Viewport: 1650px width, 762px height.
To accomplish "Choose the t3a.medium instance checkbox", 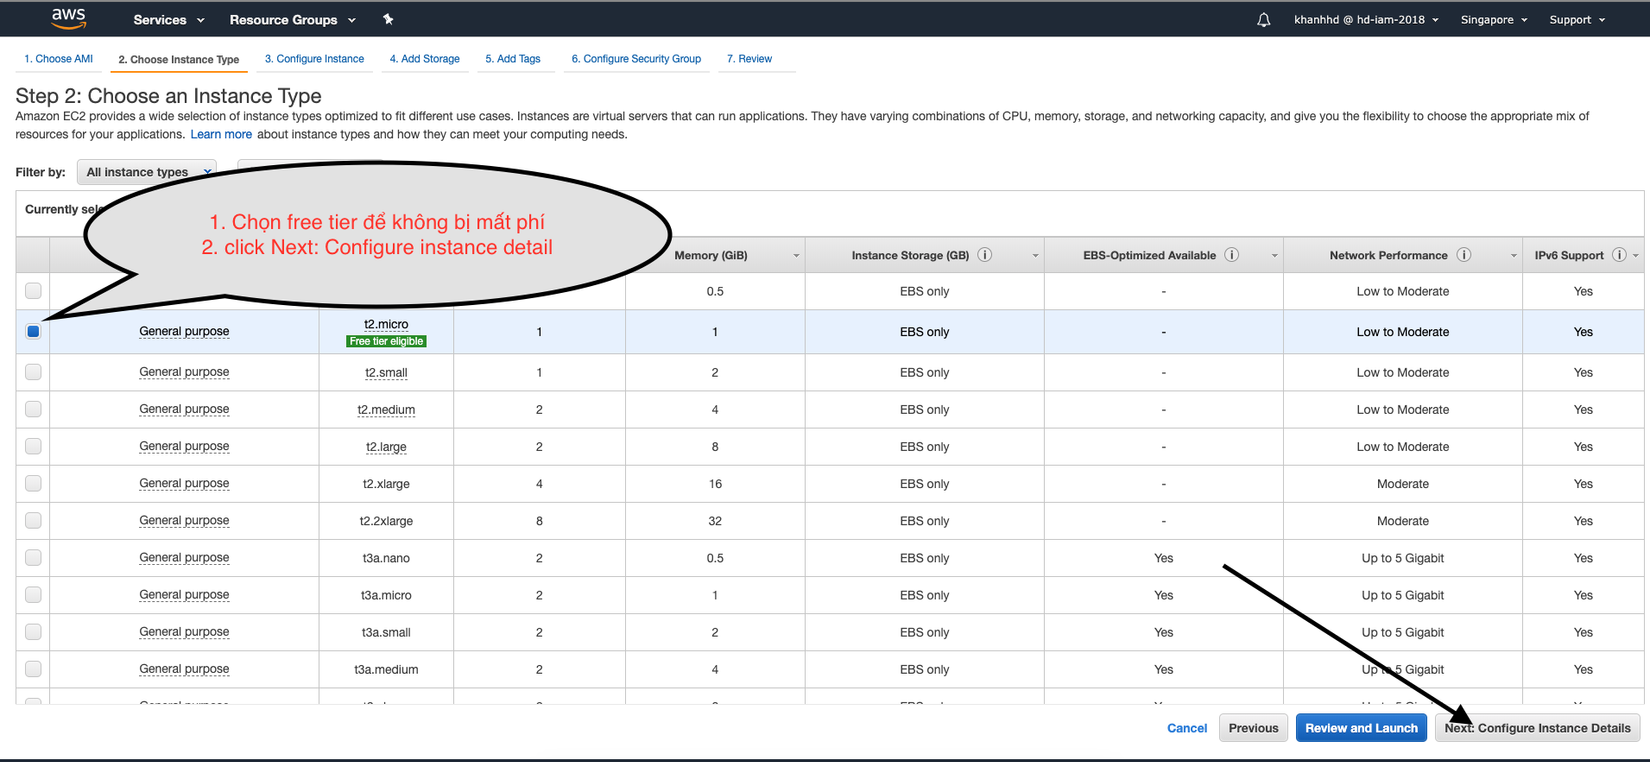I will [x=33, y=668].
